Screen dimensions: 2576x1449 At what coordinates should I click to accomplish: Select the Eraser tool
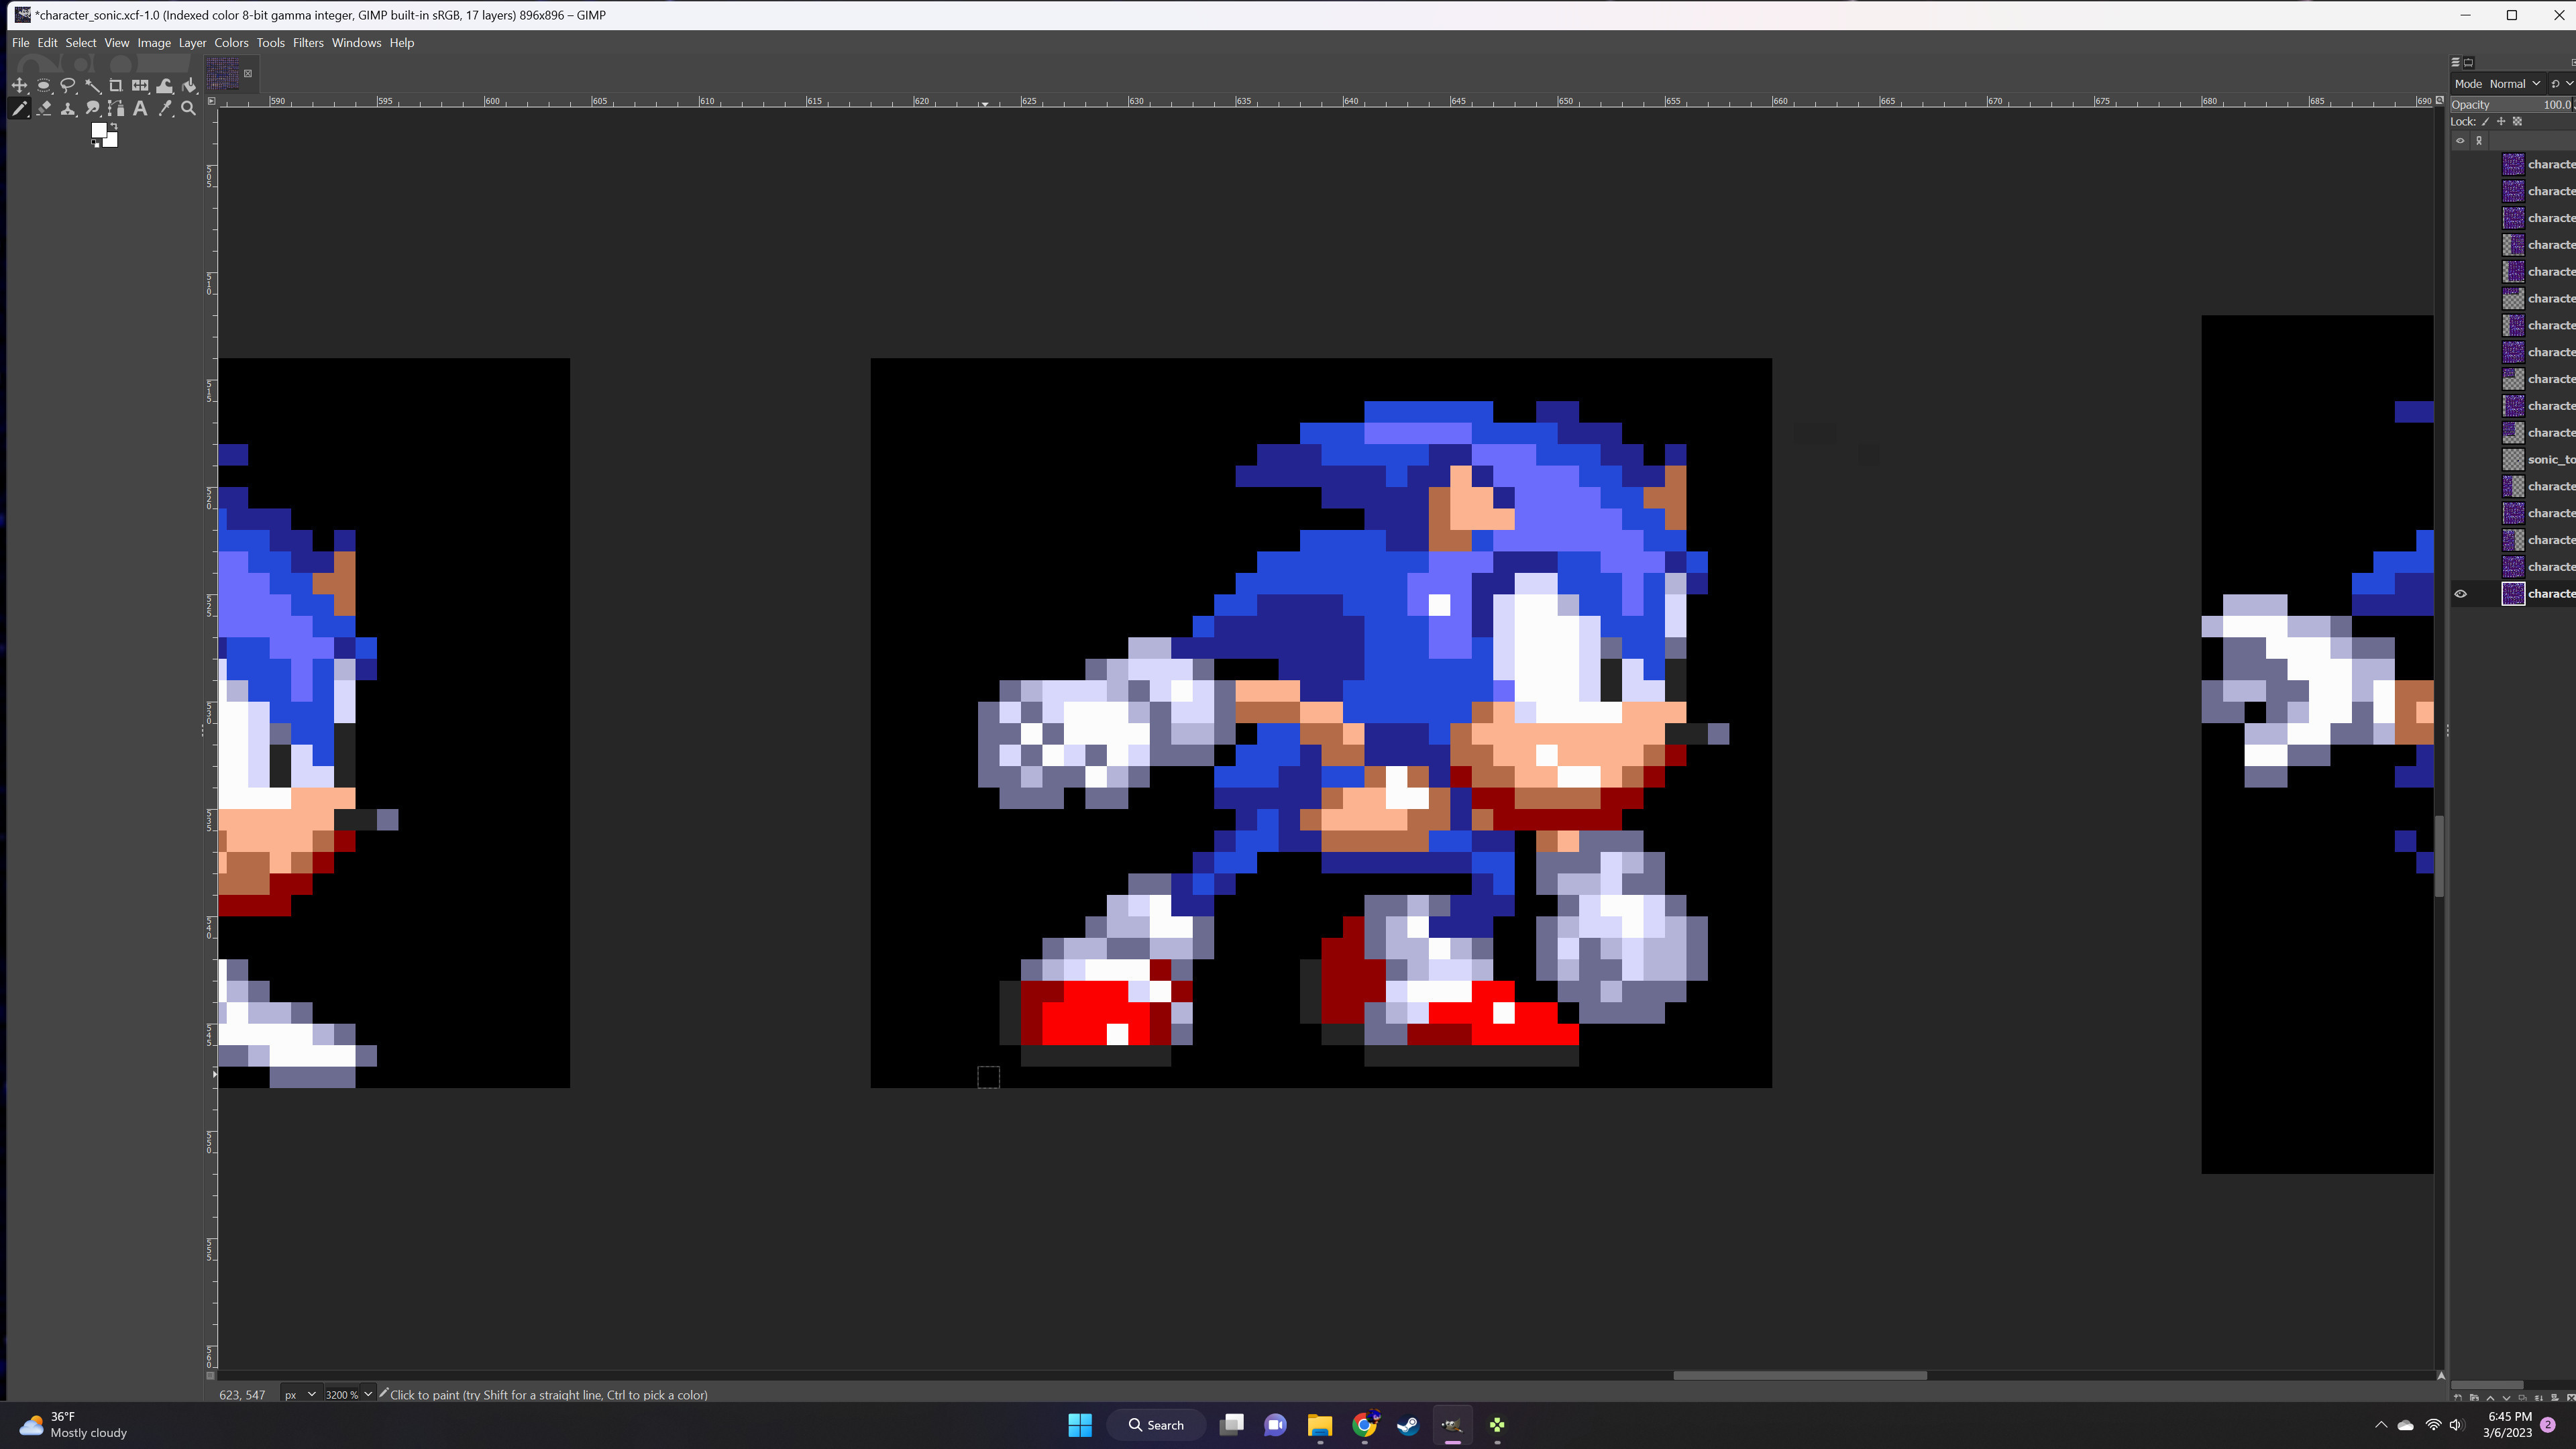[44, 110]
